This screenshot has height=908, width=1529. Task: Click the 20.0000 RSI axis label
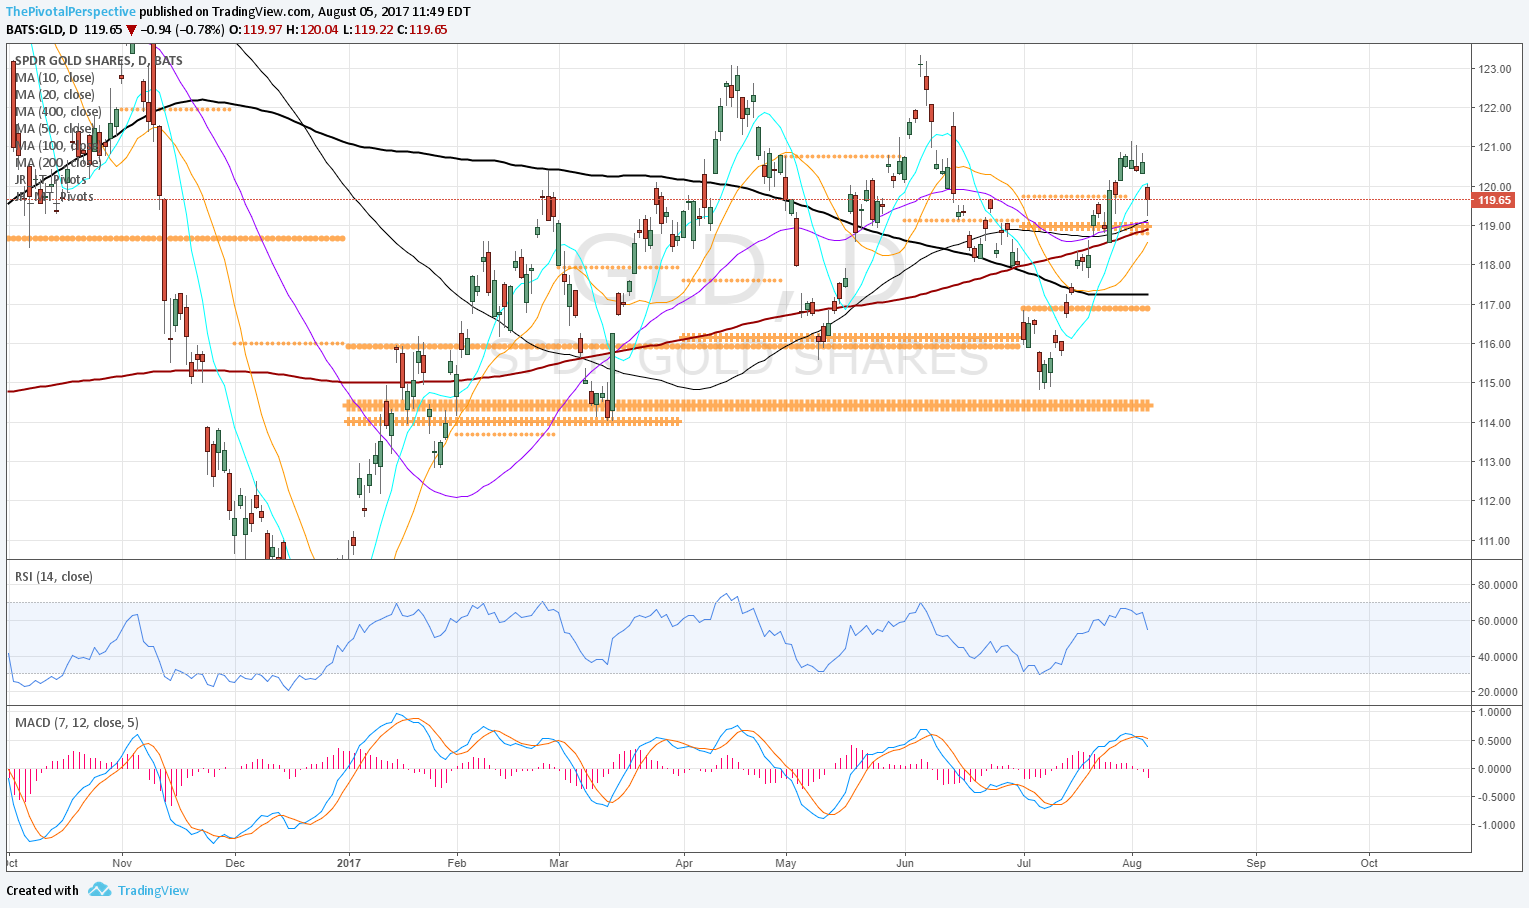(x=1497, y=692)
